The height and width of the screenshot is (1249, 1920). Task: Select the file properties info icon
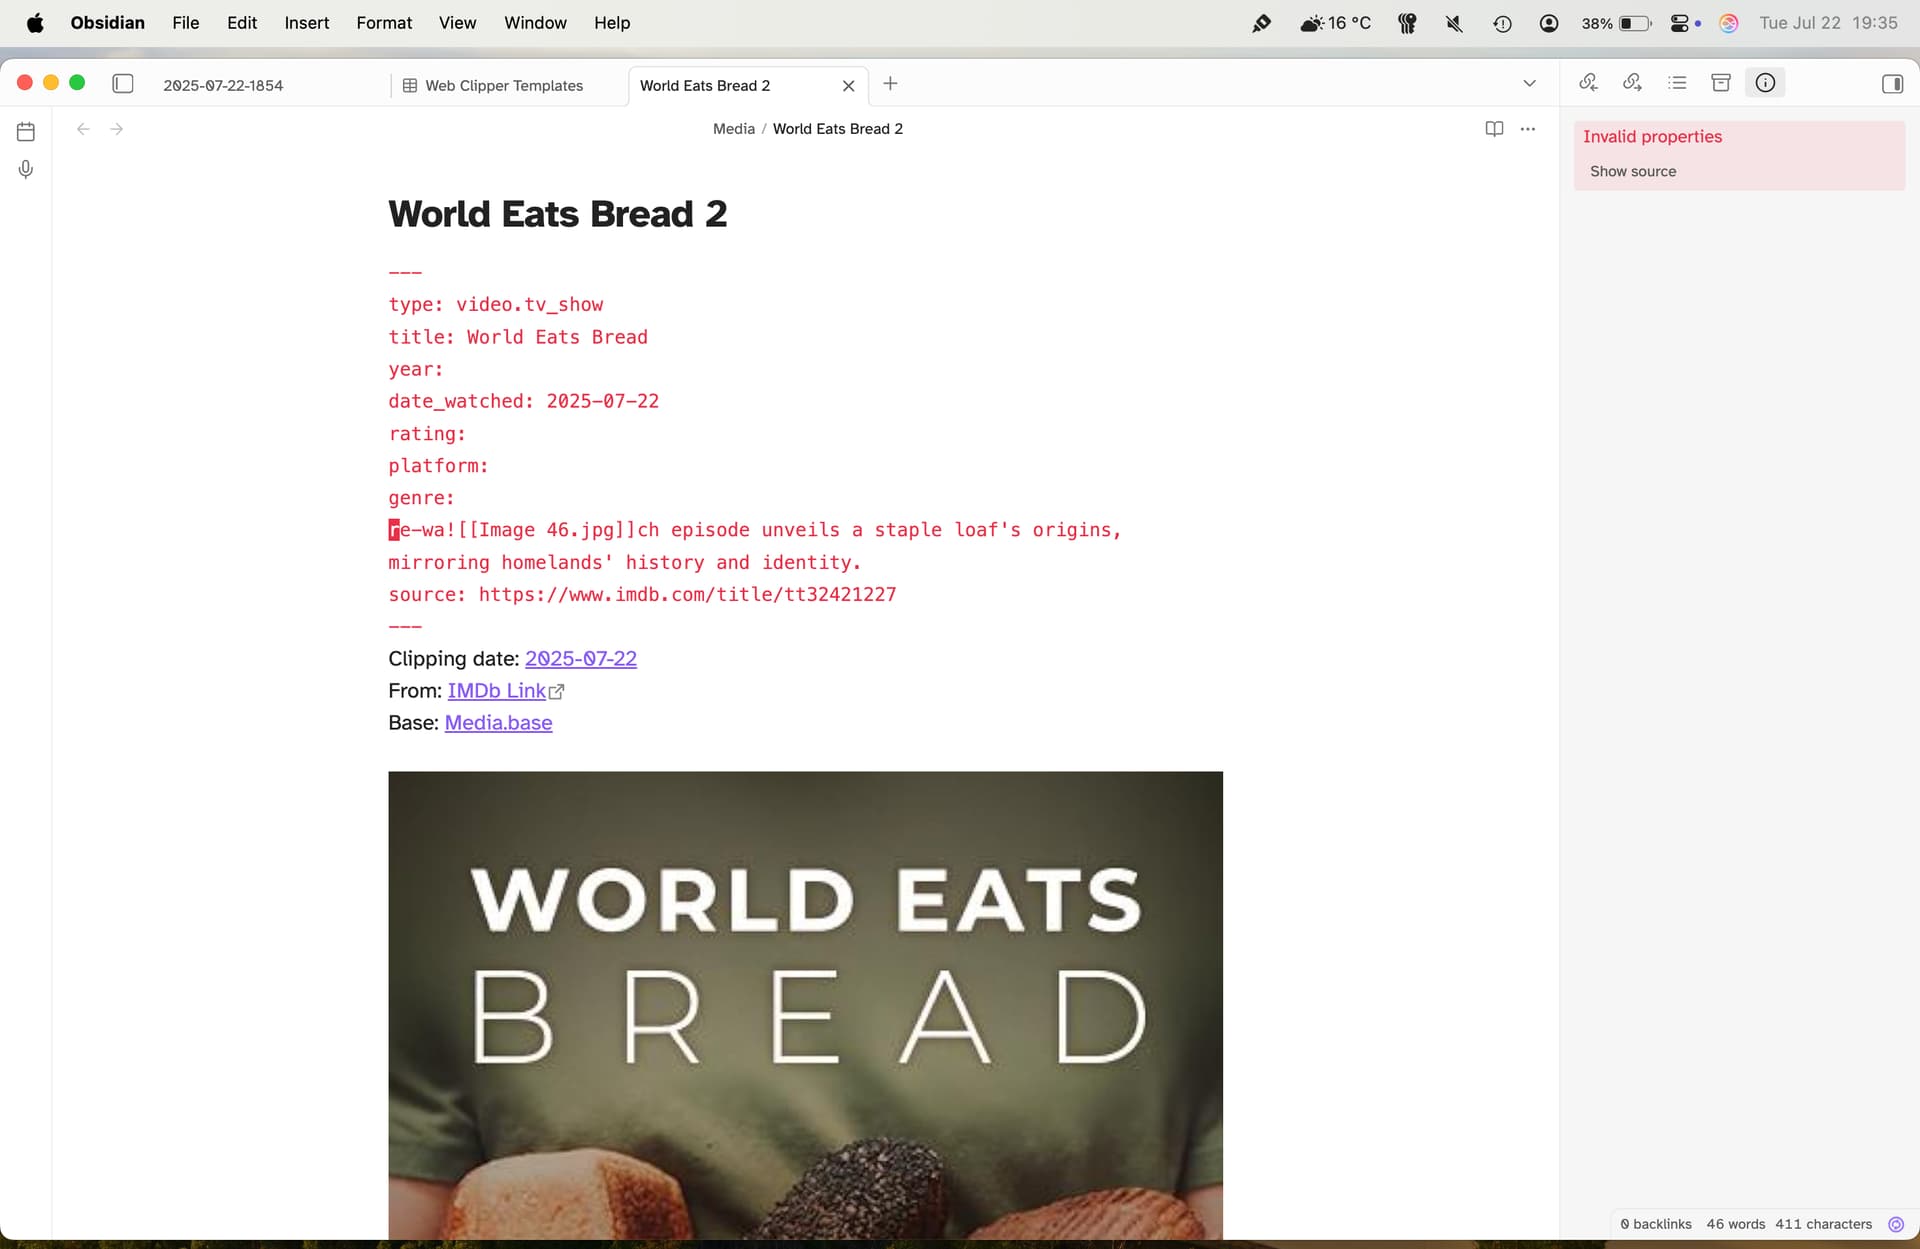point(1765,83)
